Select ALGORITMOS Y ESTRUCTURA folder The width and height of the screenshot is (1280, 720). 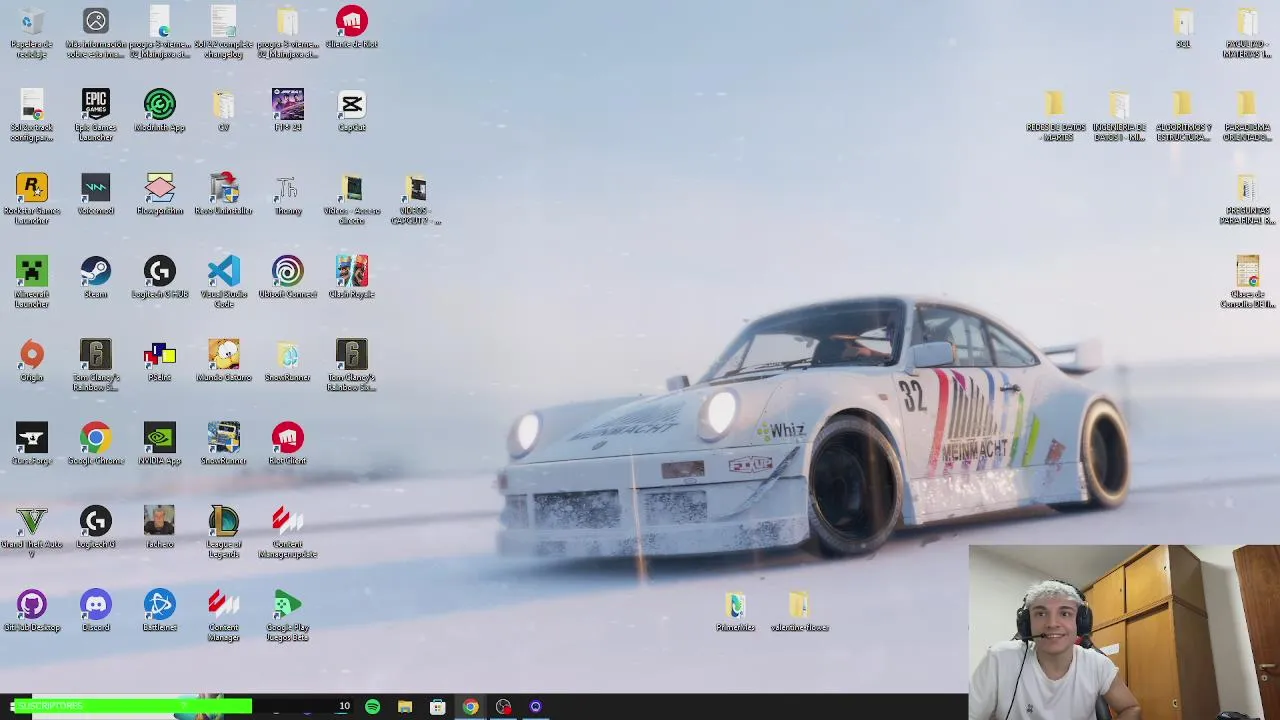[x=1183, y=115]
